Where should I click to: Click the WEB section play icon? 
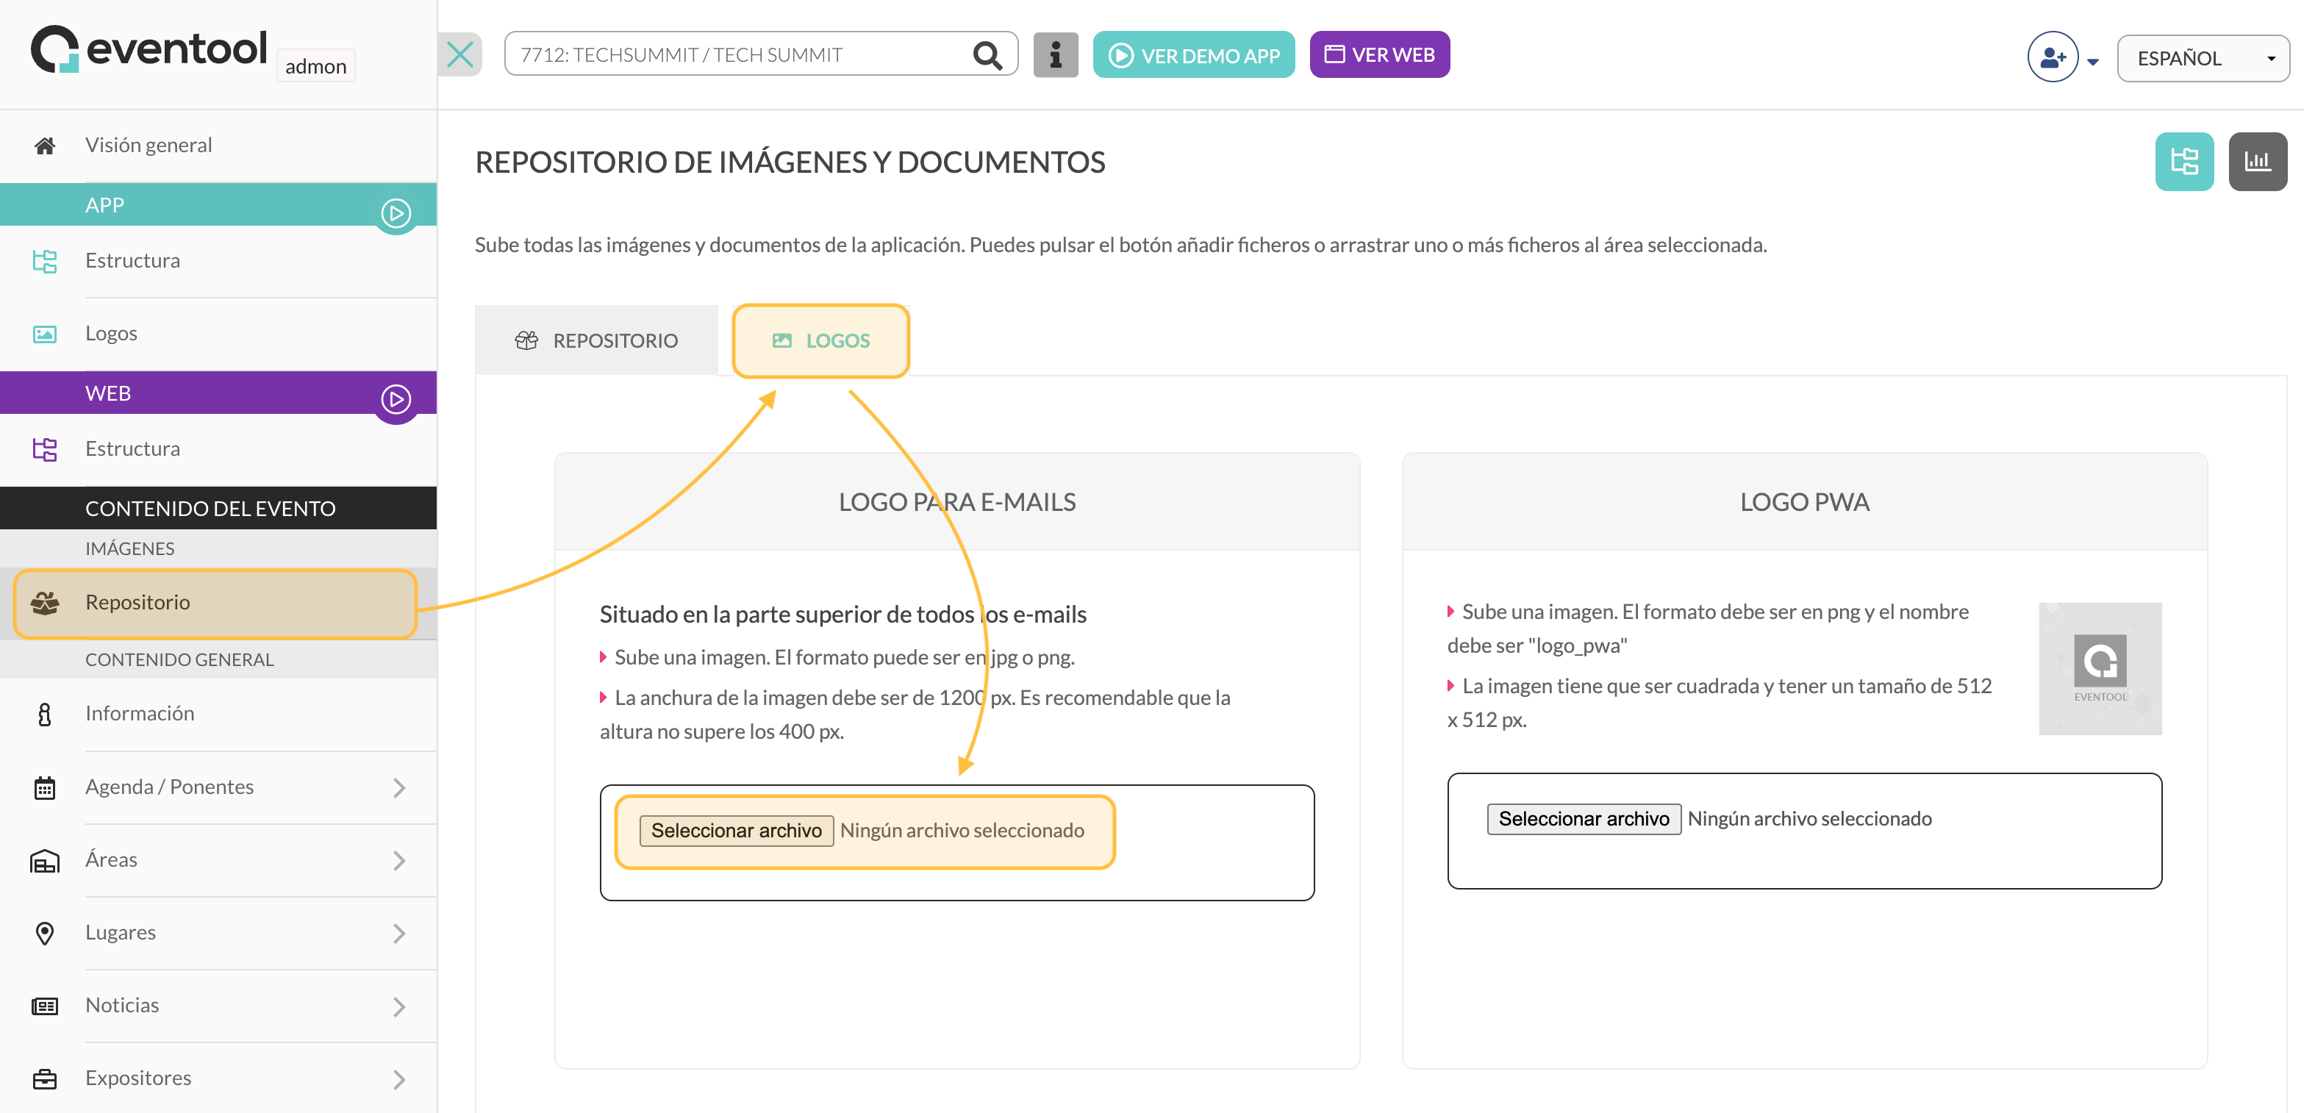pyautogui.click(x=396, y=400)
